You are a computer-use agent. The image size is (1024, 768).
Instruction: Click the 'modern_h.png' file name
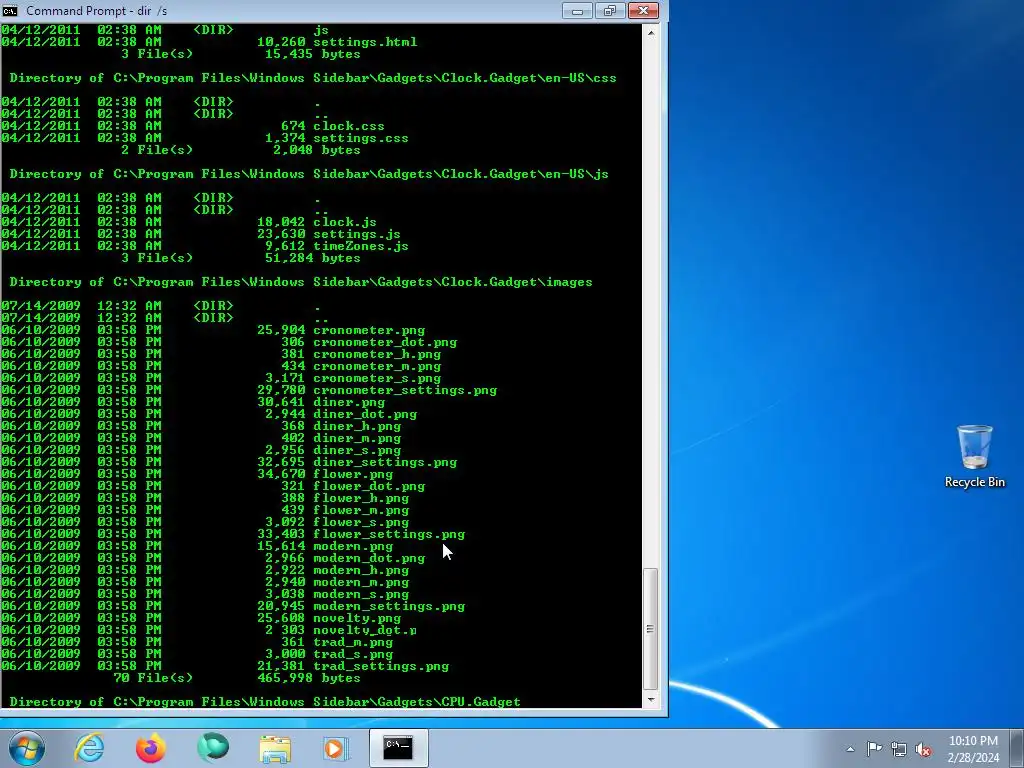360,570
